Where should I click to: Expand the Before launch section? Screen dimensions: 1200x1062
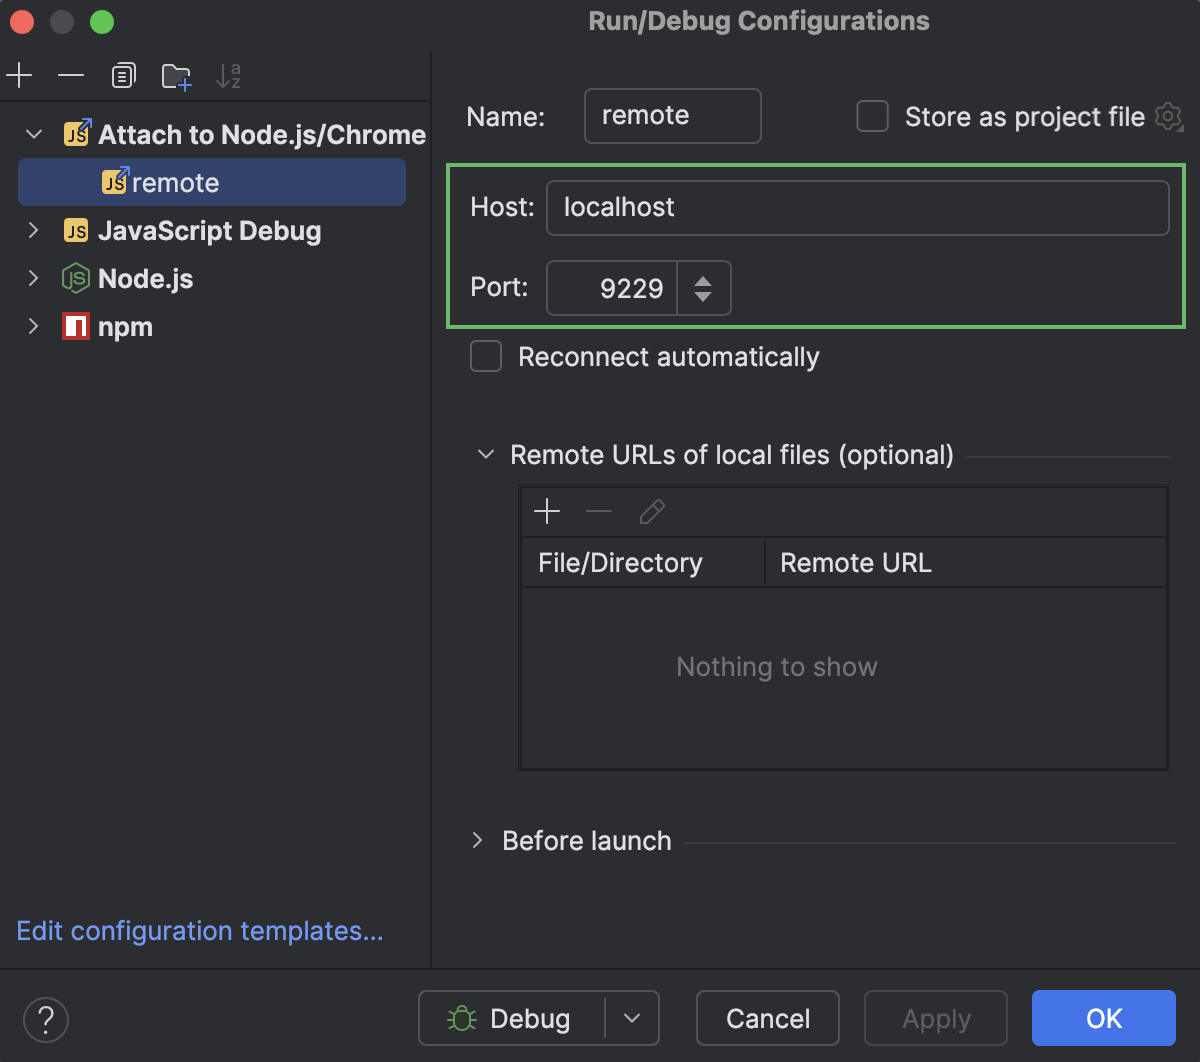click(x=478, y=841)
